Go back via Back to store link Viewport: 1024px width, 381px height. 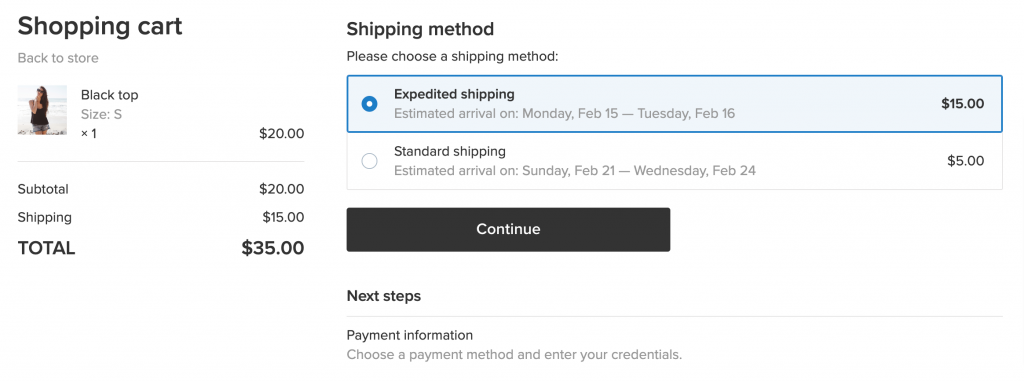[x=58, y=58]
